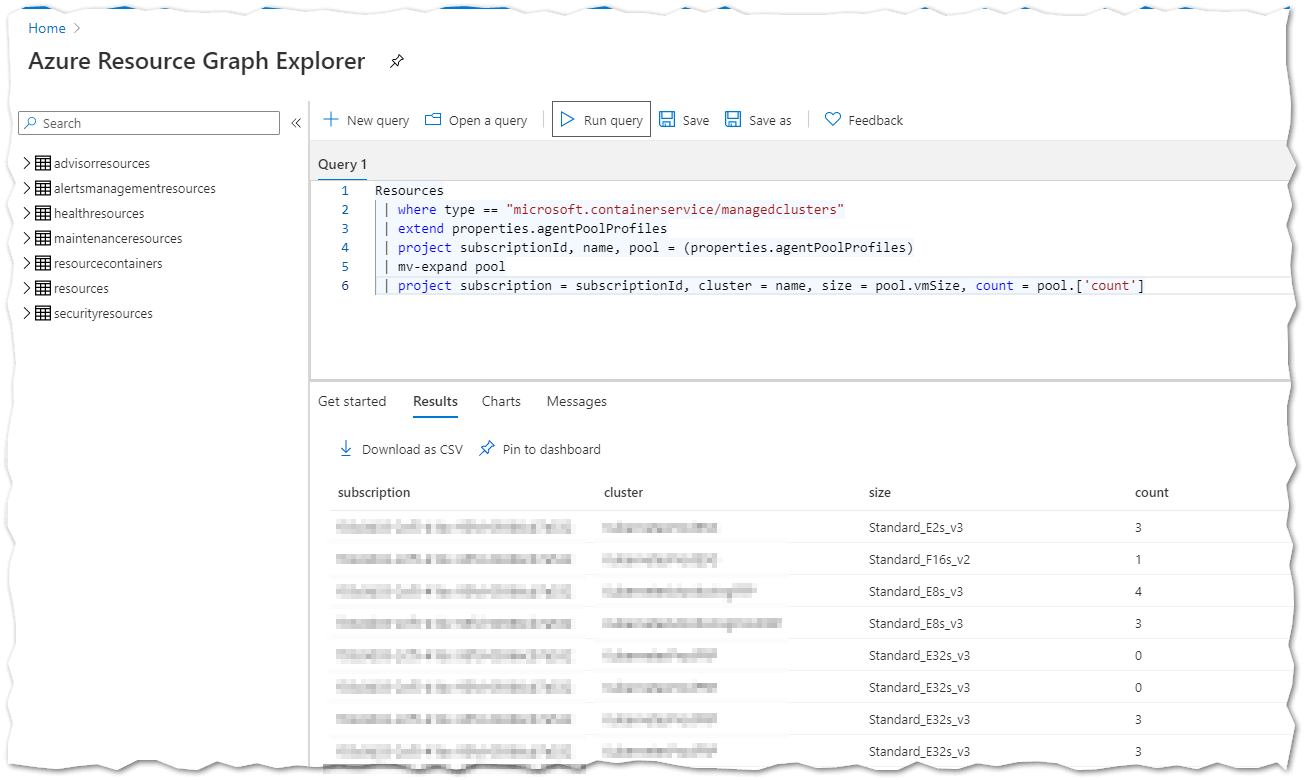Open the Query 1 tab
This screenshot has height=780, width=1306.
pyautogui.click(x=342, y=164)
